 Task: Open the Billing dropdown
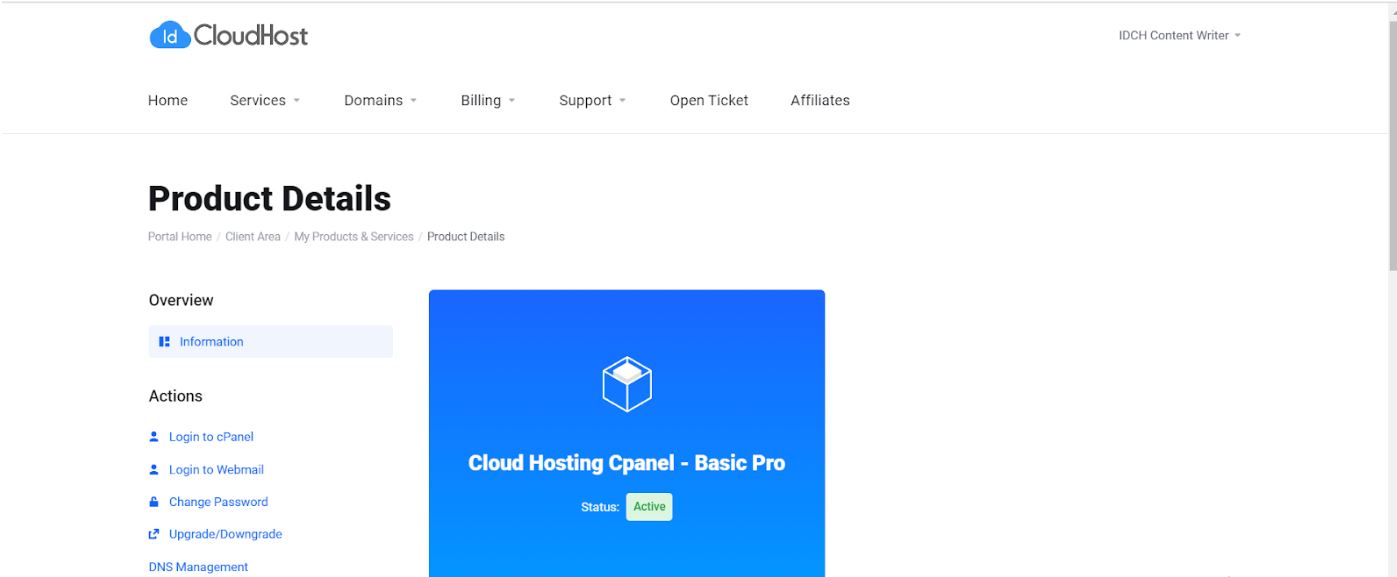click(x=481, y=100)
